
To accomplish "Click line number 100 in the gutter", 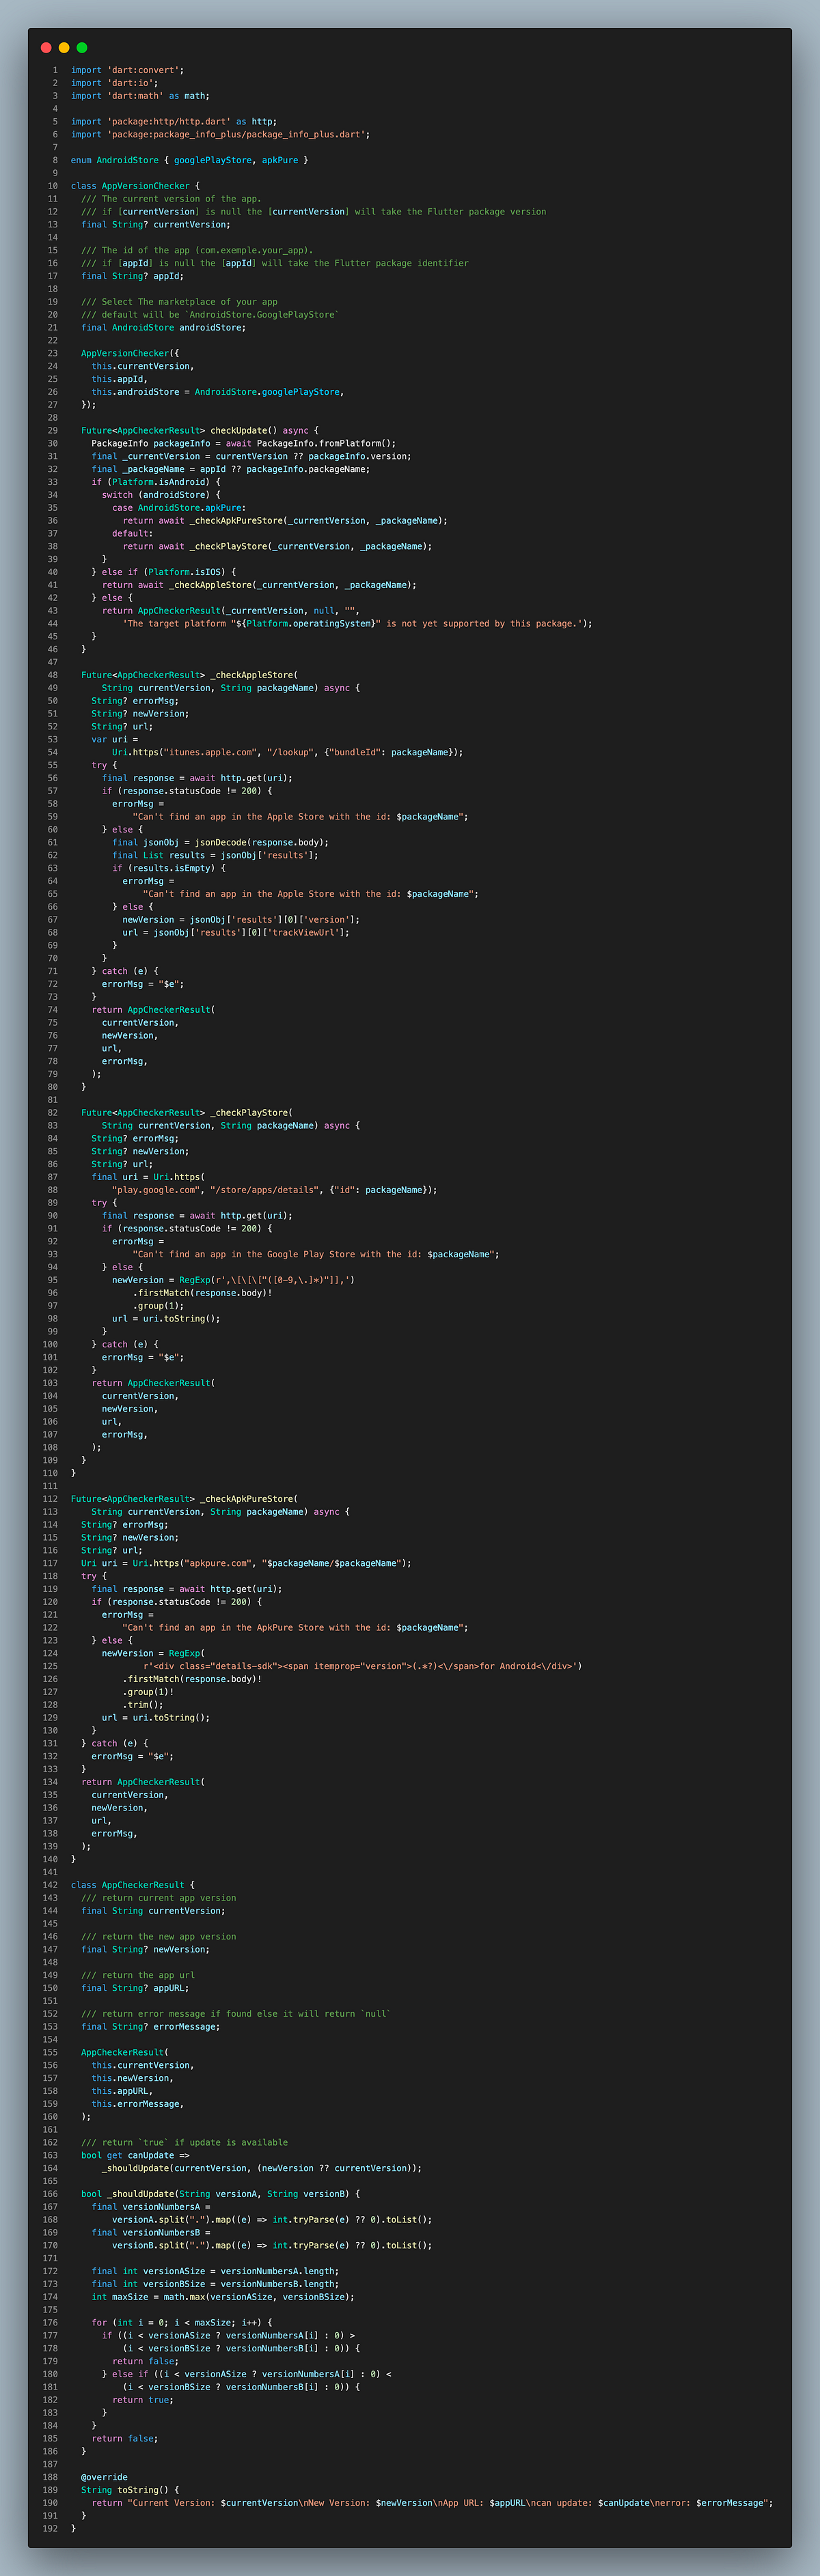I will (x=50, y=1344).
